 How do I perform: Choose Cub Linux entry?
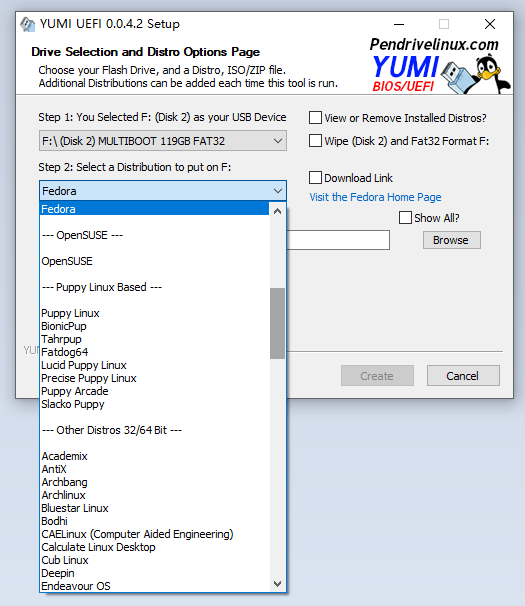pos(154,560)
